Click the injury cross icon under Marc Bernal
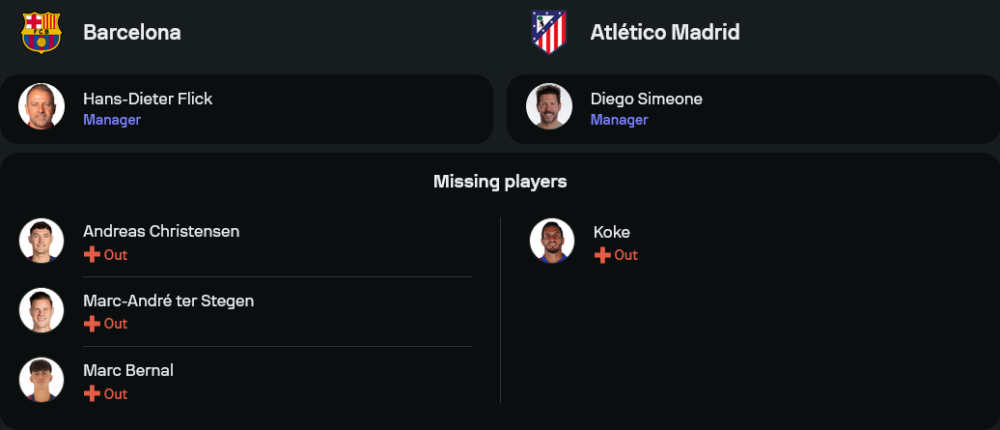Image resolution: width=1000 pixels, height=430 pixels. 92,394
